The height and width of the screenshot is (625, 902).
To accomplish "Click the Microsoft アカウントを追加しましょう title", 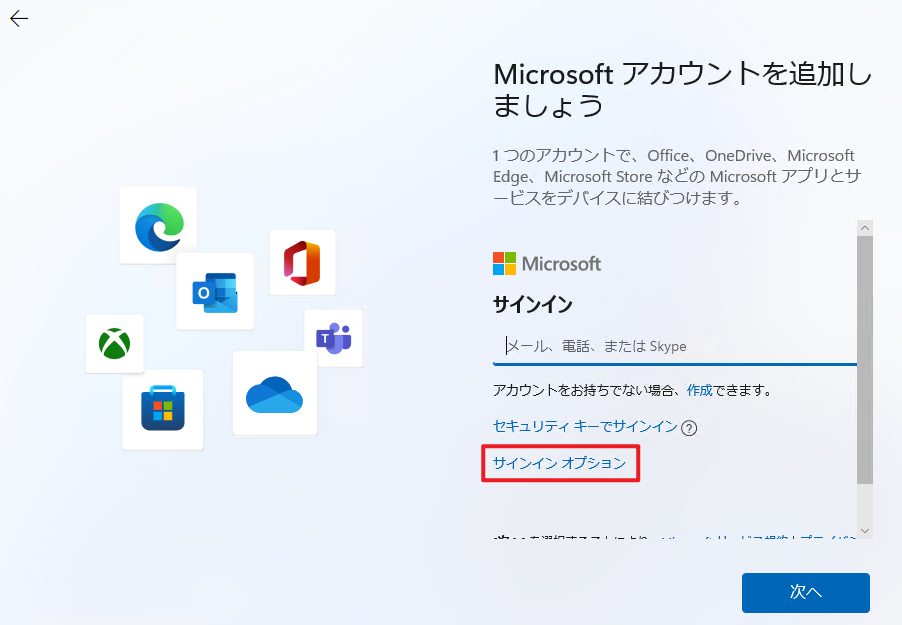I will [x=682, y=90].
